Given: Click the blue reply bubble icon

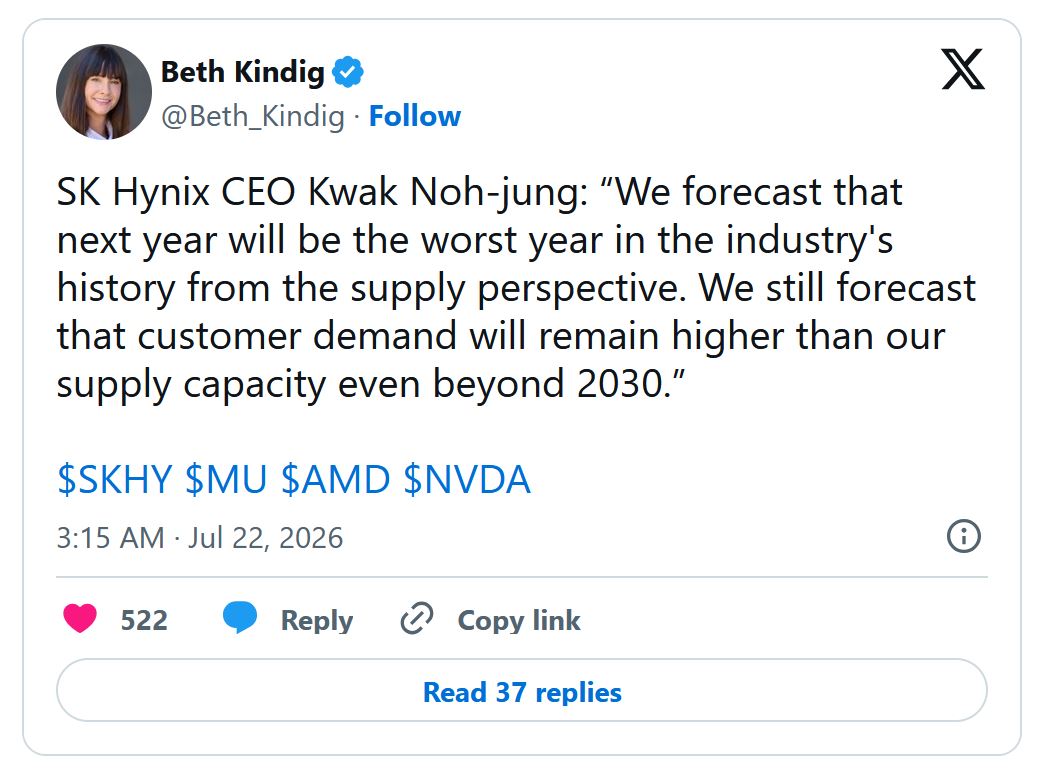Looking at the screenshot, I should pos(240,618).
